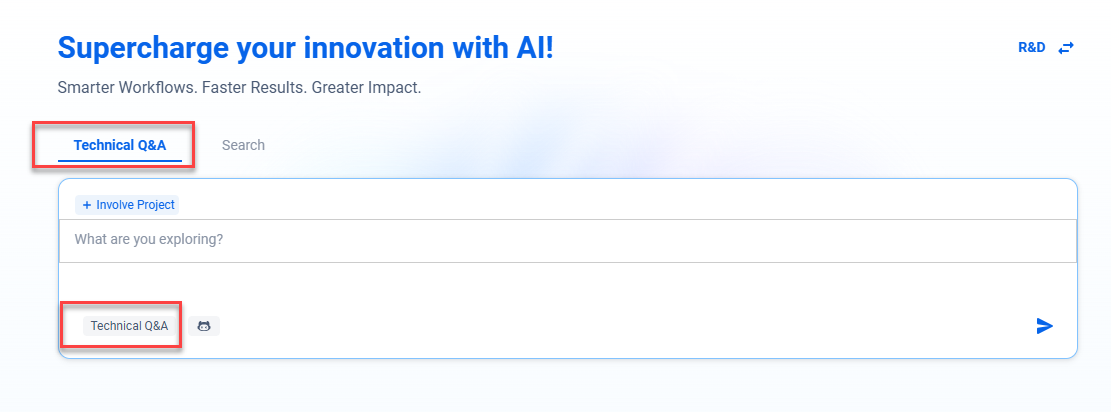Open the robot assistant icon chip
1111x412 pixels.
pos(204,326)
